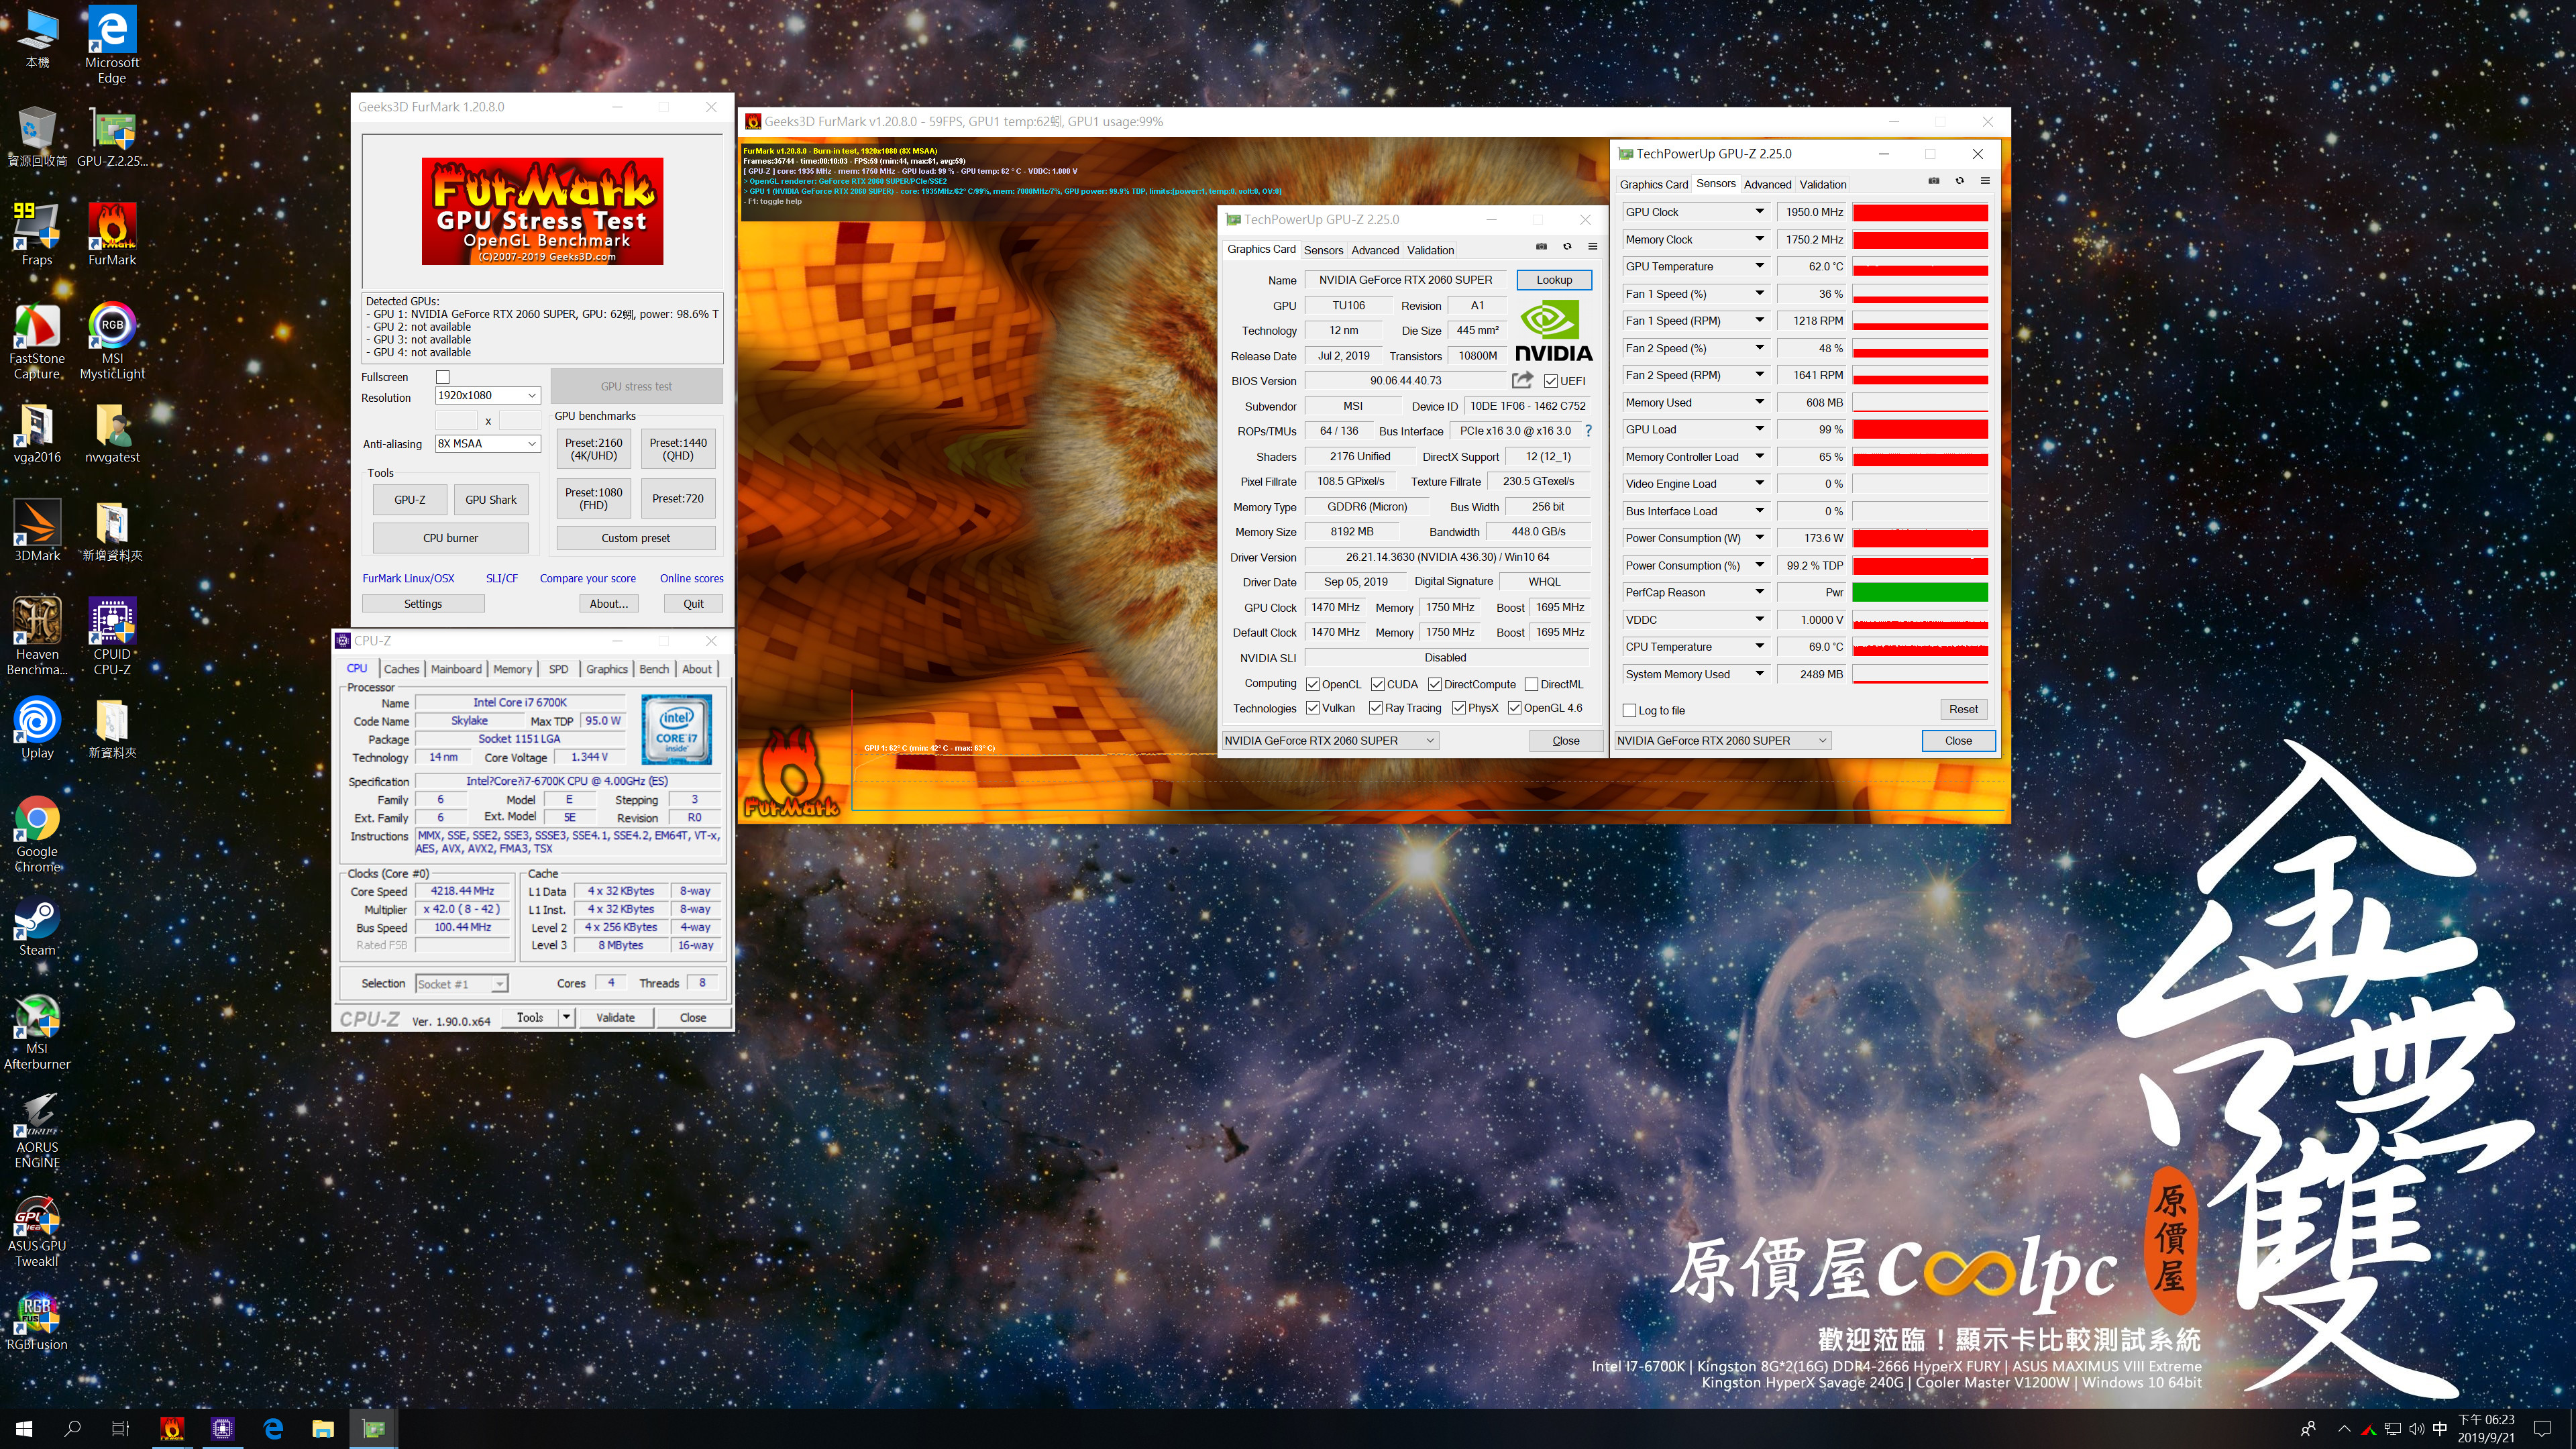Click the green PerfCap Reason bar

1920,592
